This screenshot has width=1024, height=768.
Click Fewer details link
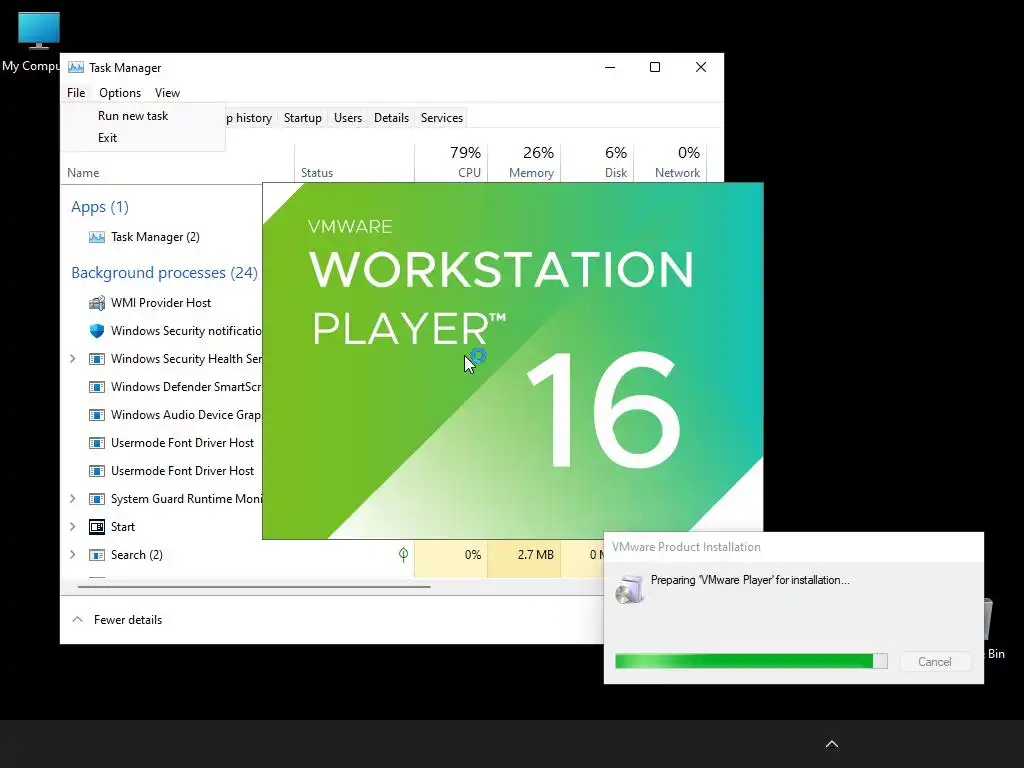coord(128,620)
